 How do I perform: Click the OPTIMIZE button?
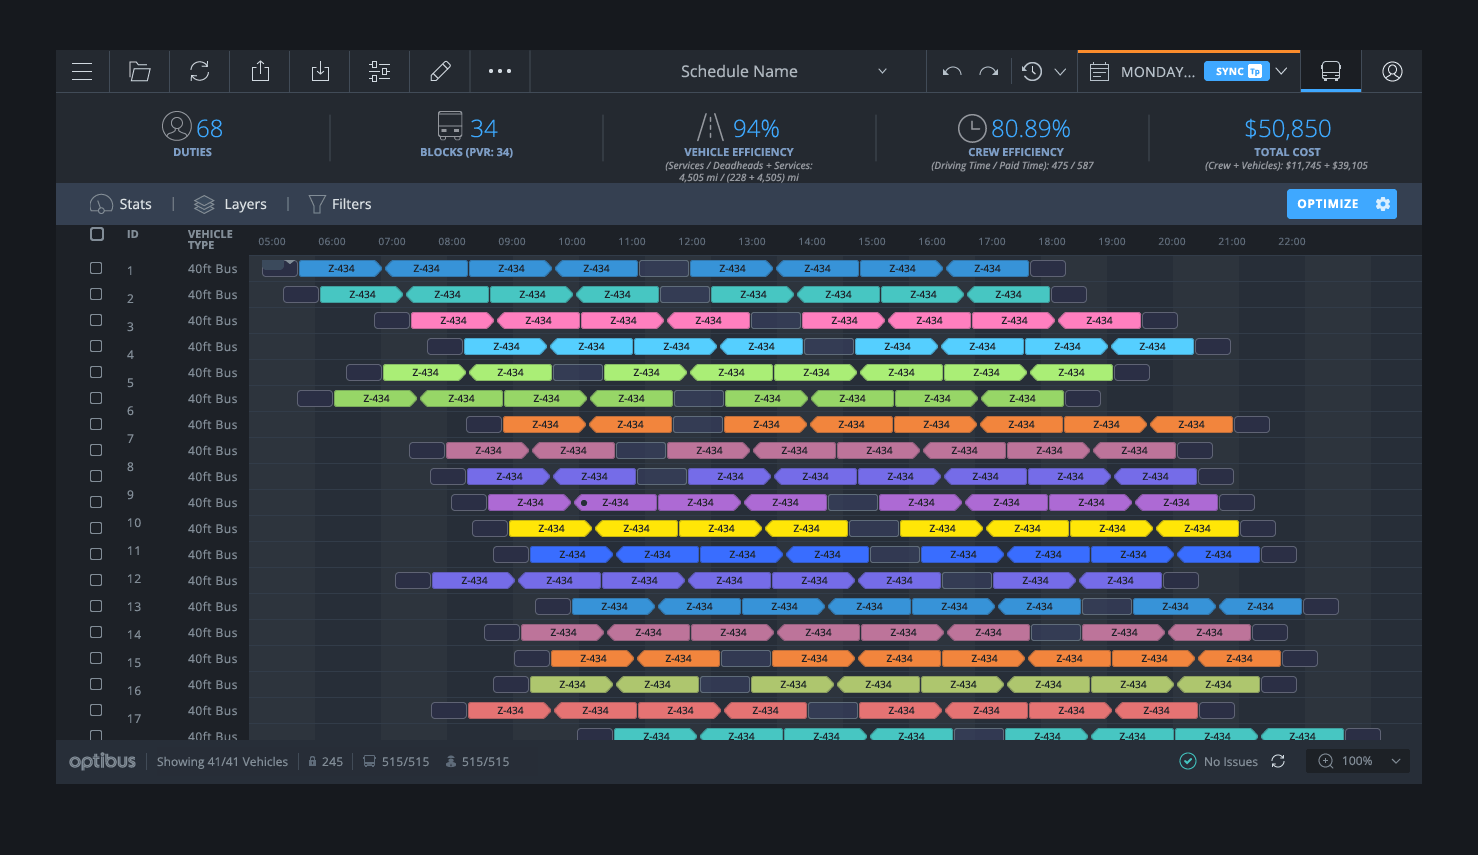(x=1328, y=204)
